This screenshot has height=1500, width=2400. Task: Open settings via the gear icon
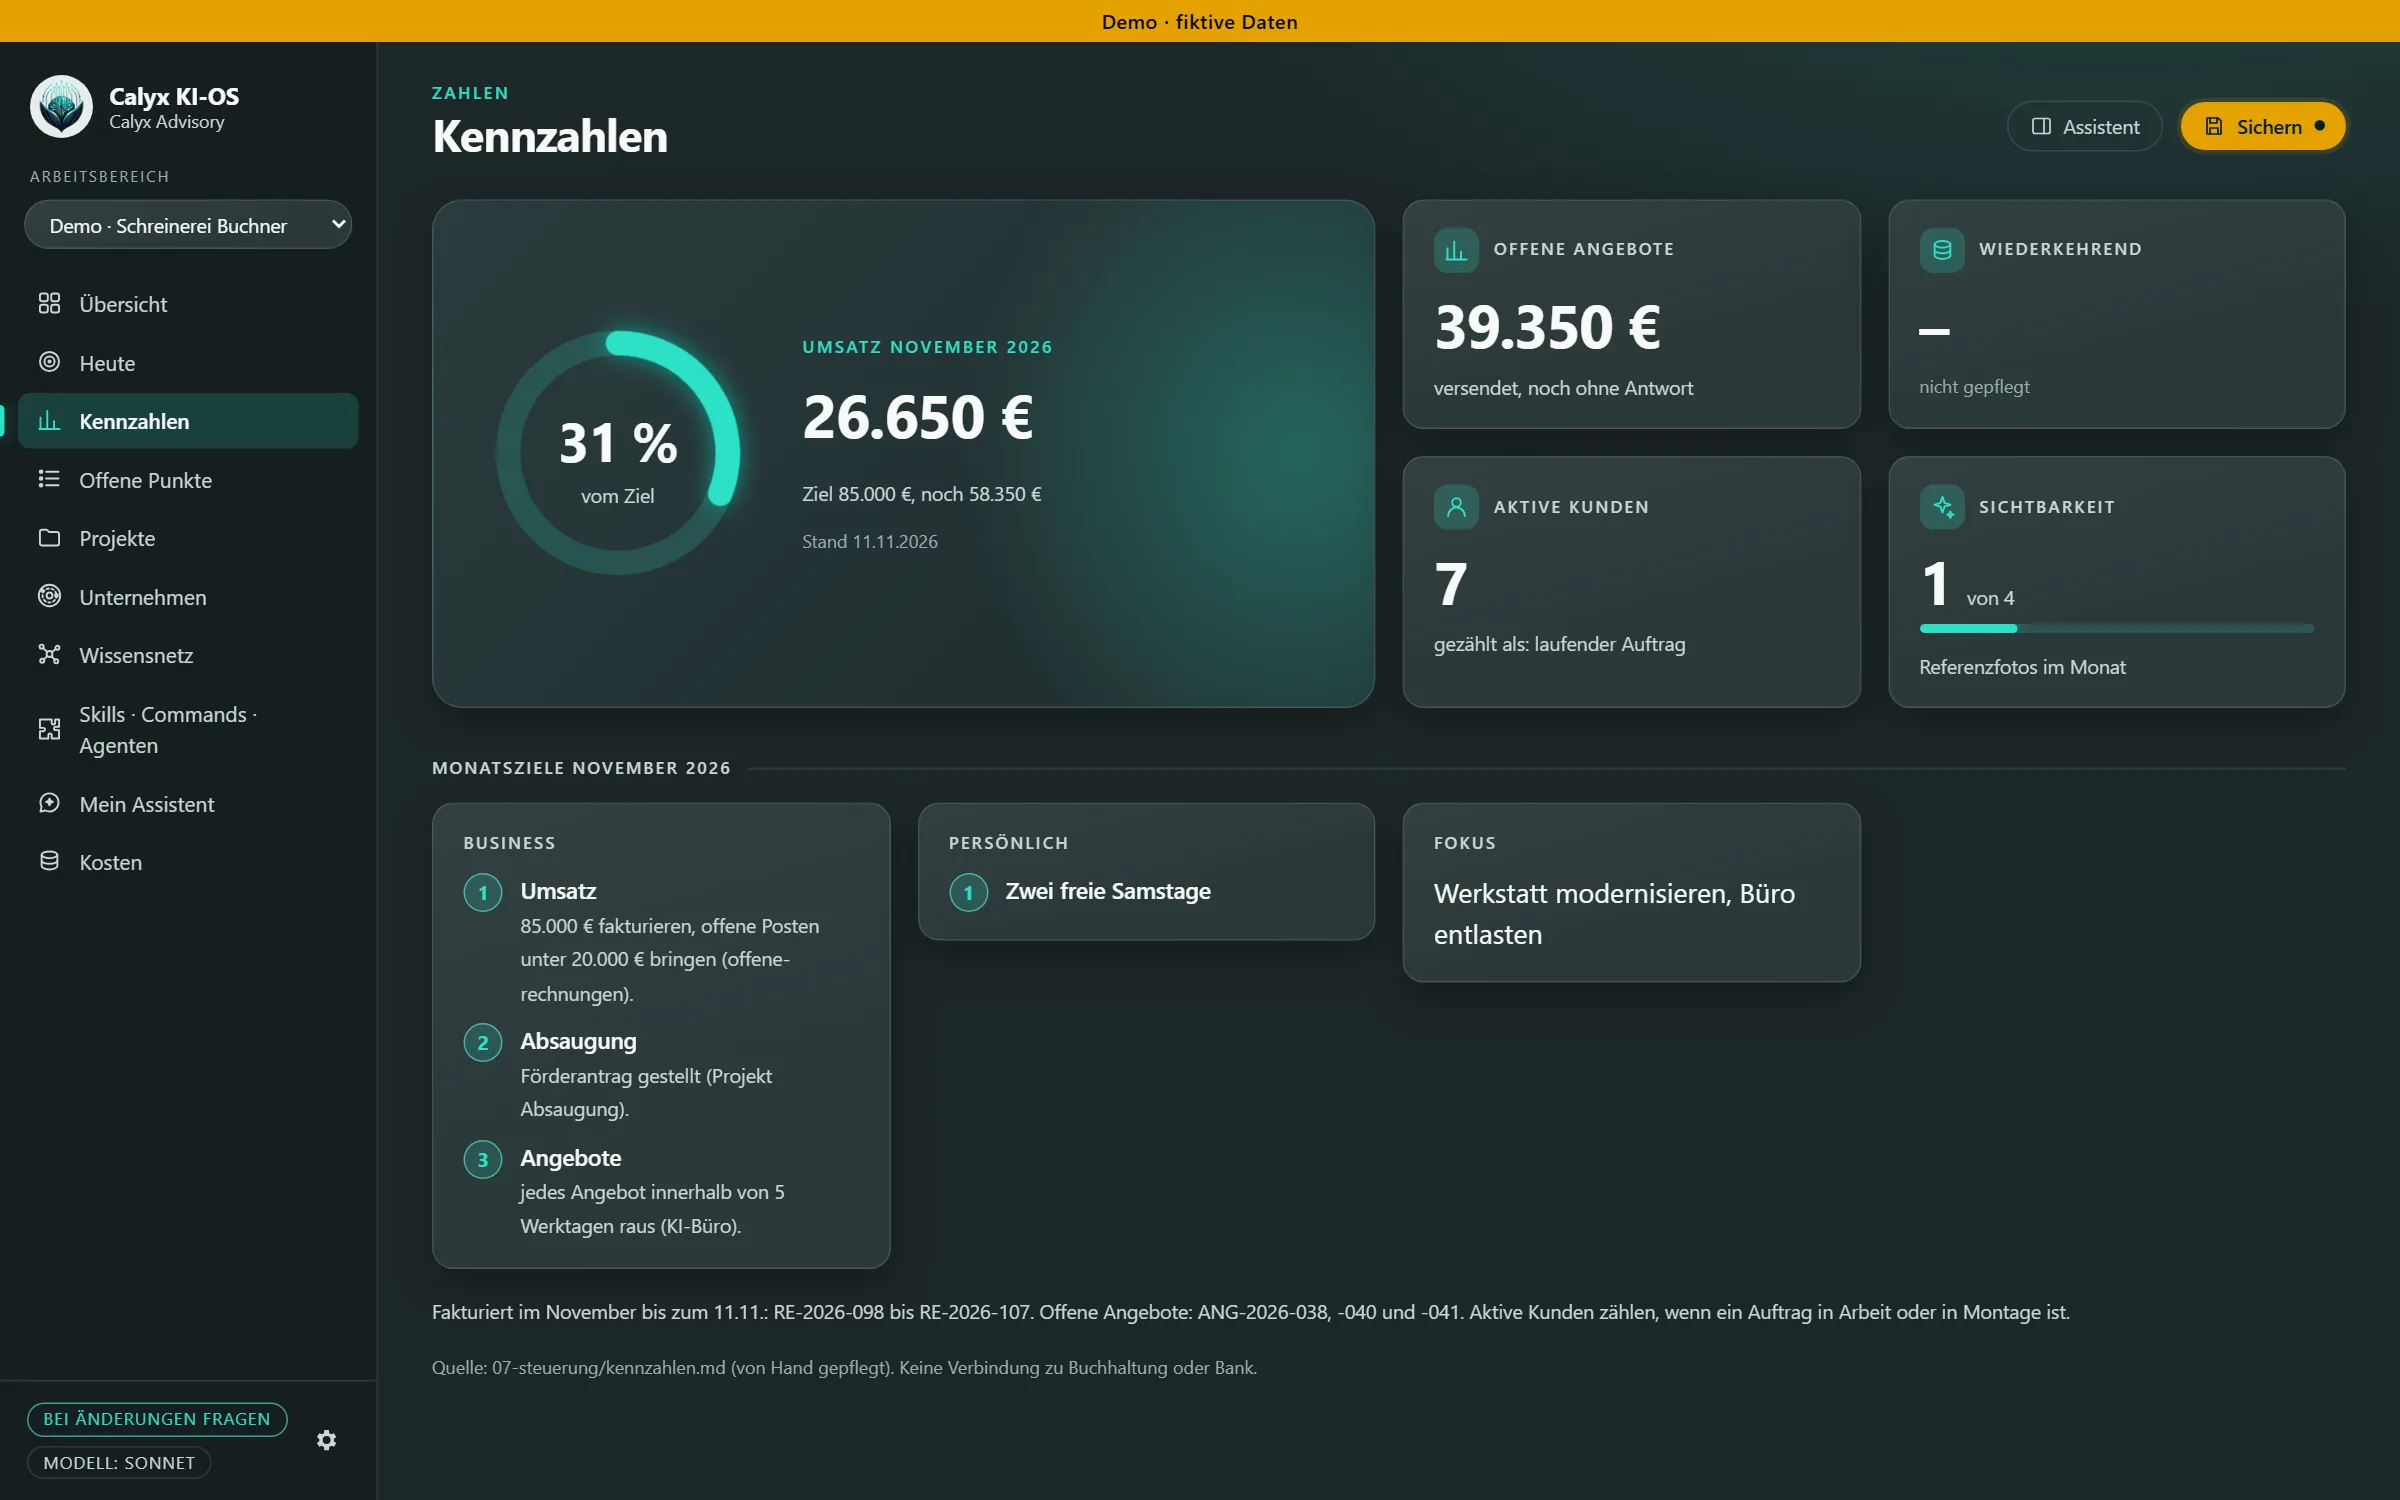[x=326, y=1440]
